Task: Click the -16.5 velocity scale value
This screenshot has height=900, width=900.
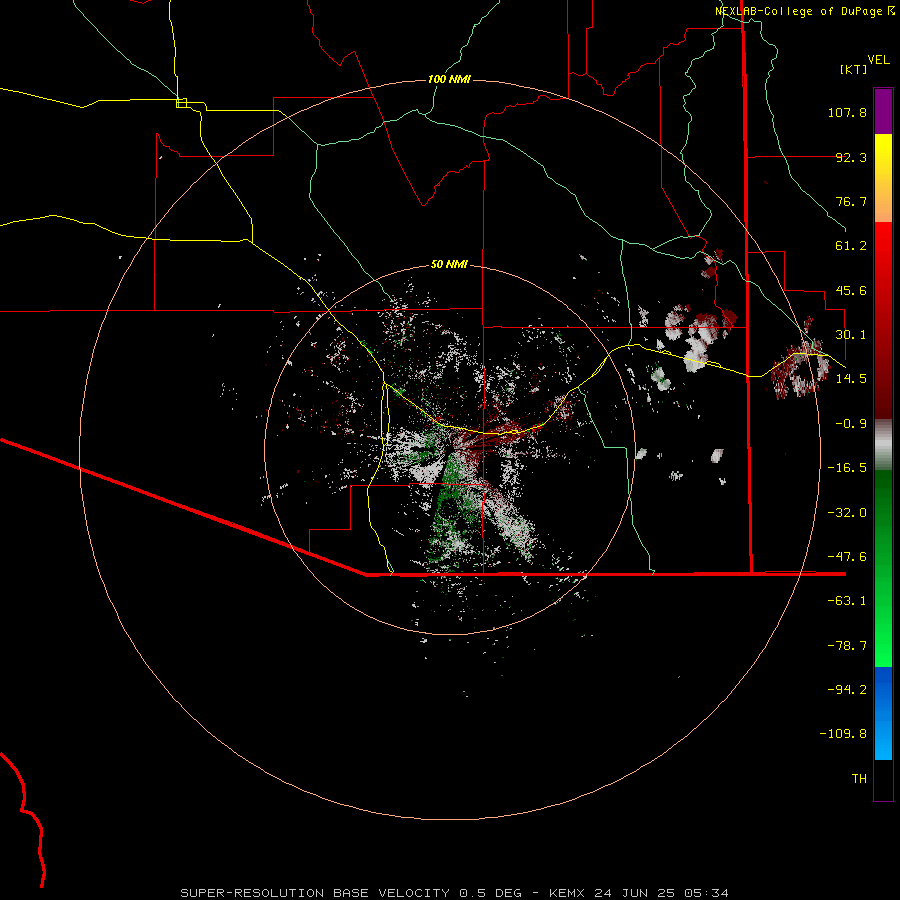Action: [x=847, y=468]
